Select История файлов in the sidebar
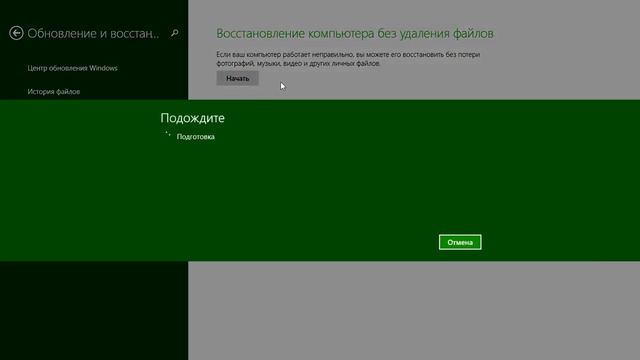Screen dimensions: 640x360 pos(53,91)
